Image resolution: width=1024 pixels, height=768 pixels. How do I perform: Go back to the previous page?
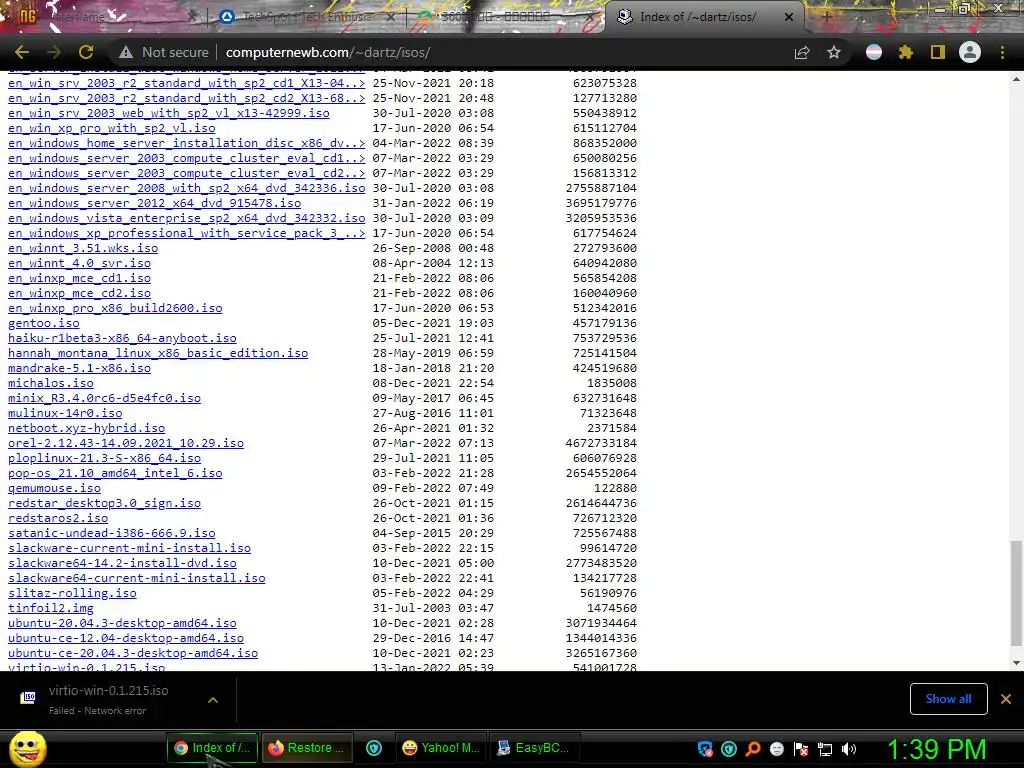(x=22, y=52)
